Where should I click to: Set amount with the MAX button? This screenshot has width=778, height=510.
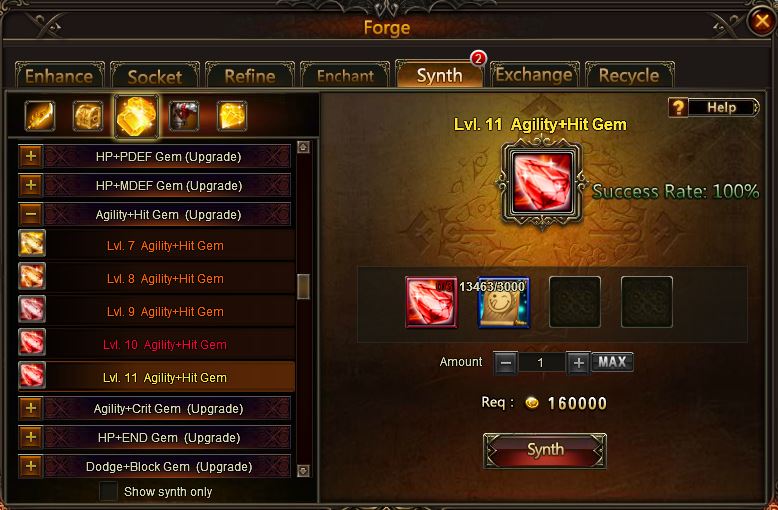pos(612,362)
